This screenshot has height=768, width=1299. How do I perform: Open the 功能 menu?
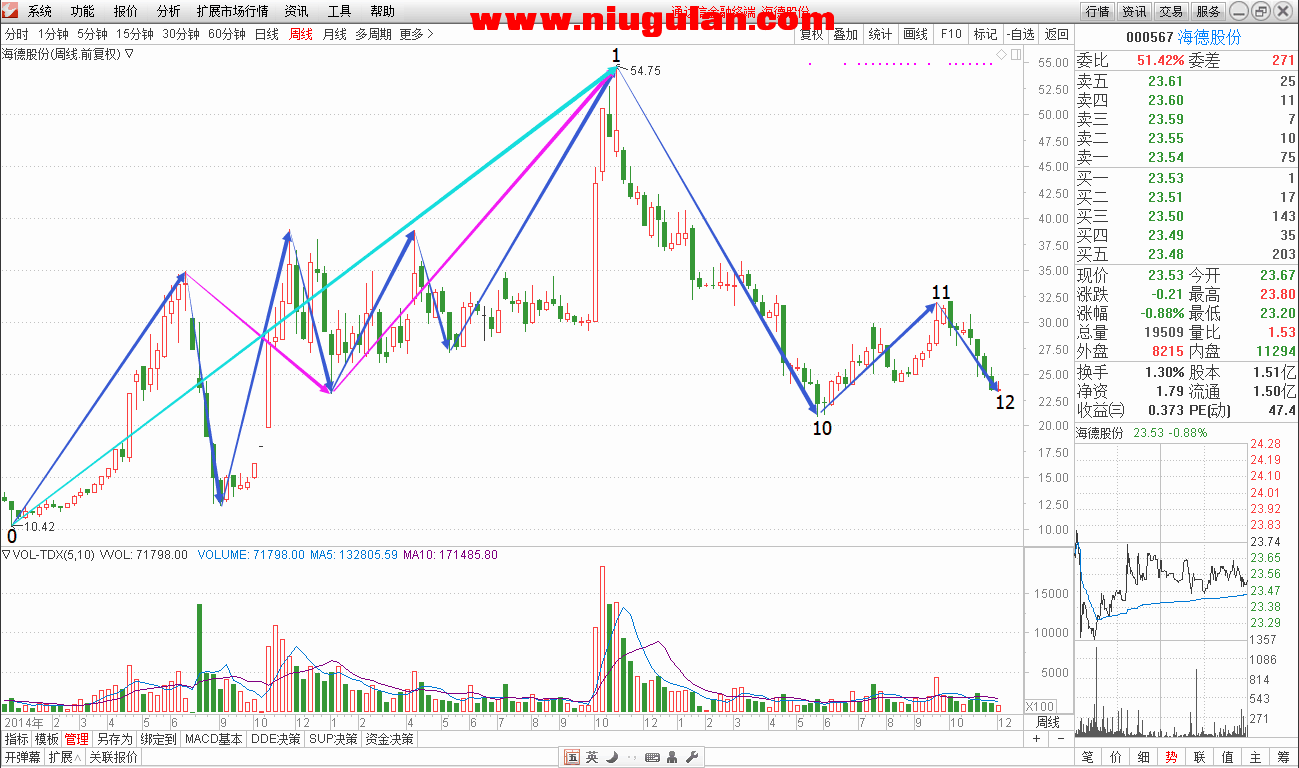[83, 12]
